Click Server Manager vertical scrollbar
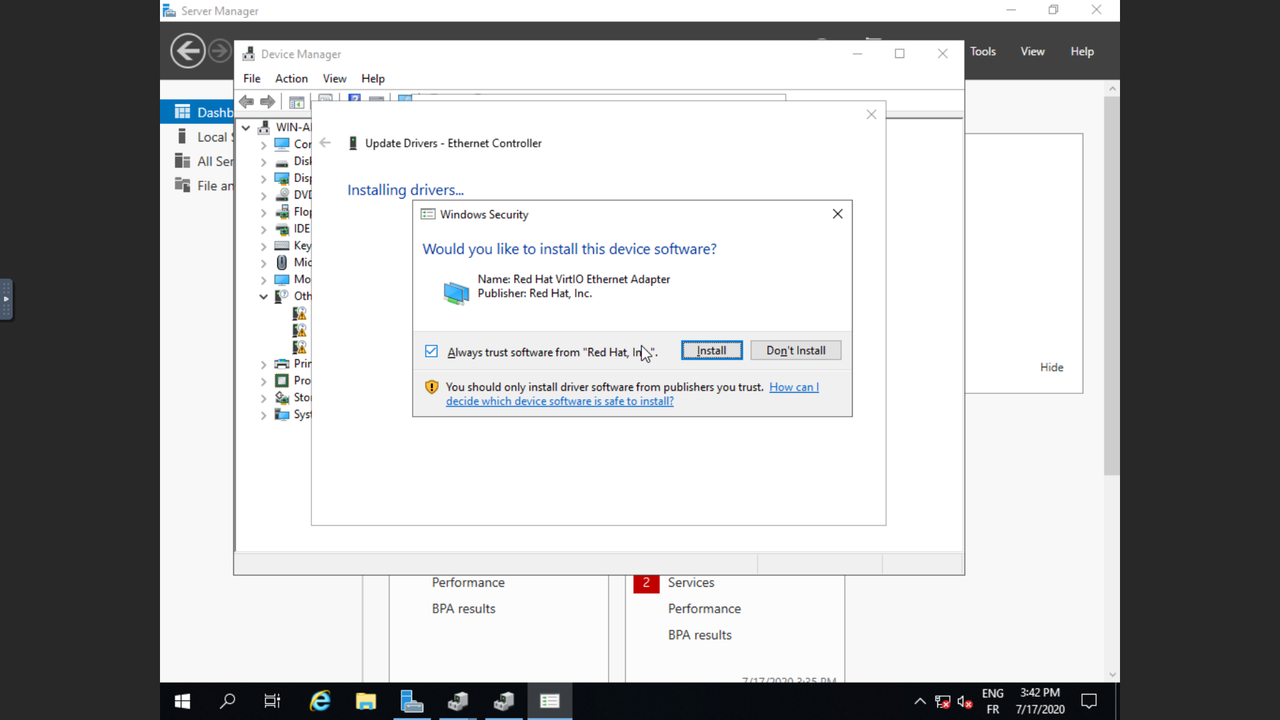This screenshot has width=1280, height=720. click(x=1112, y=287)
